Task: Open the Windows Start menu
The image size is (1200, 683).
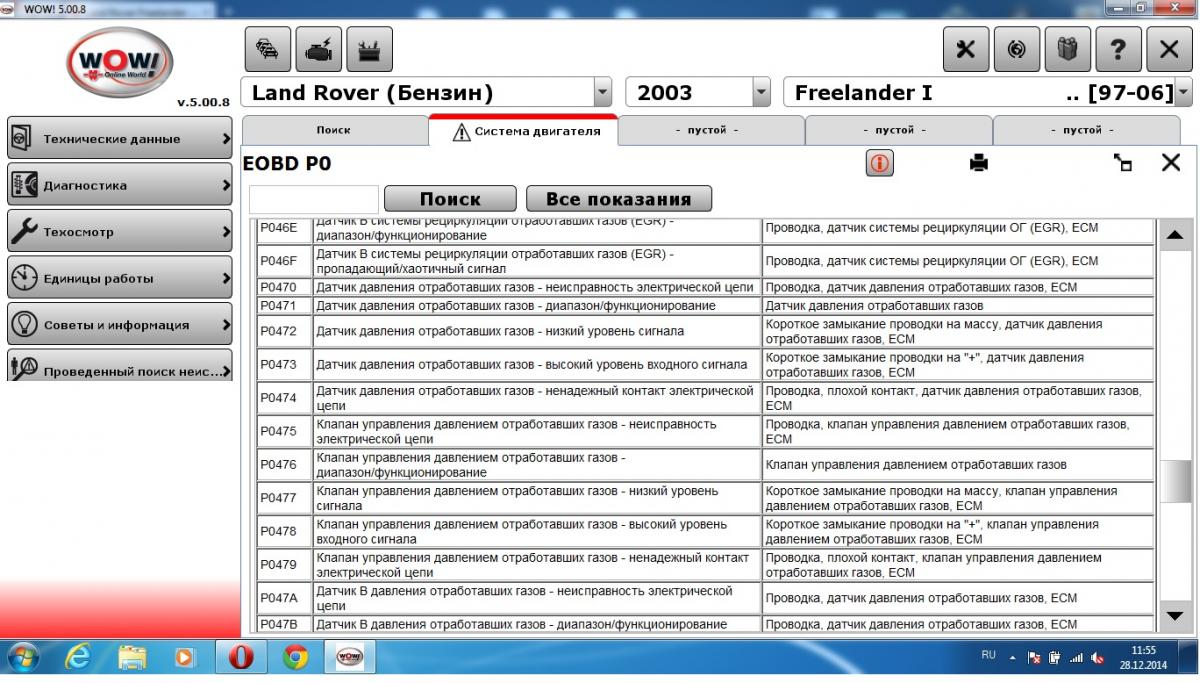Action: 22,657
